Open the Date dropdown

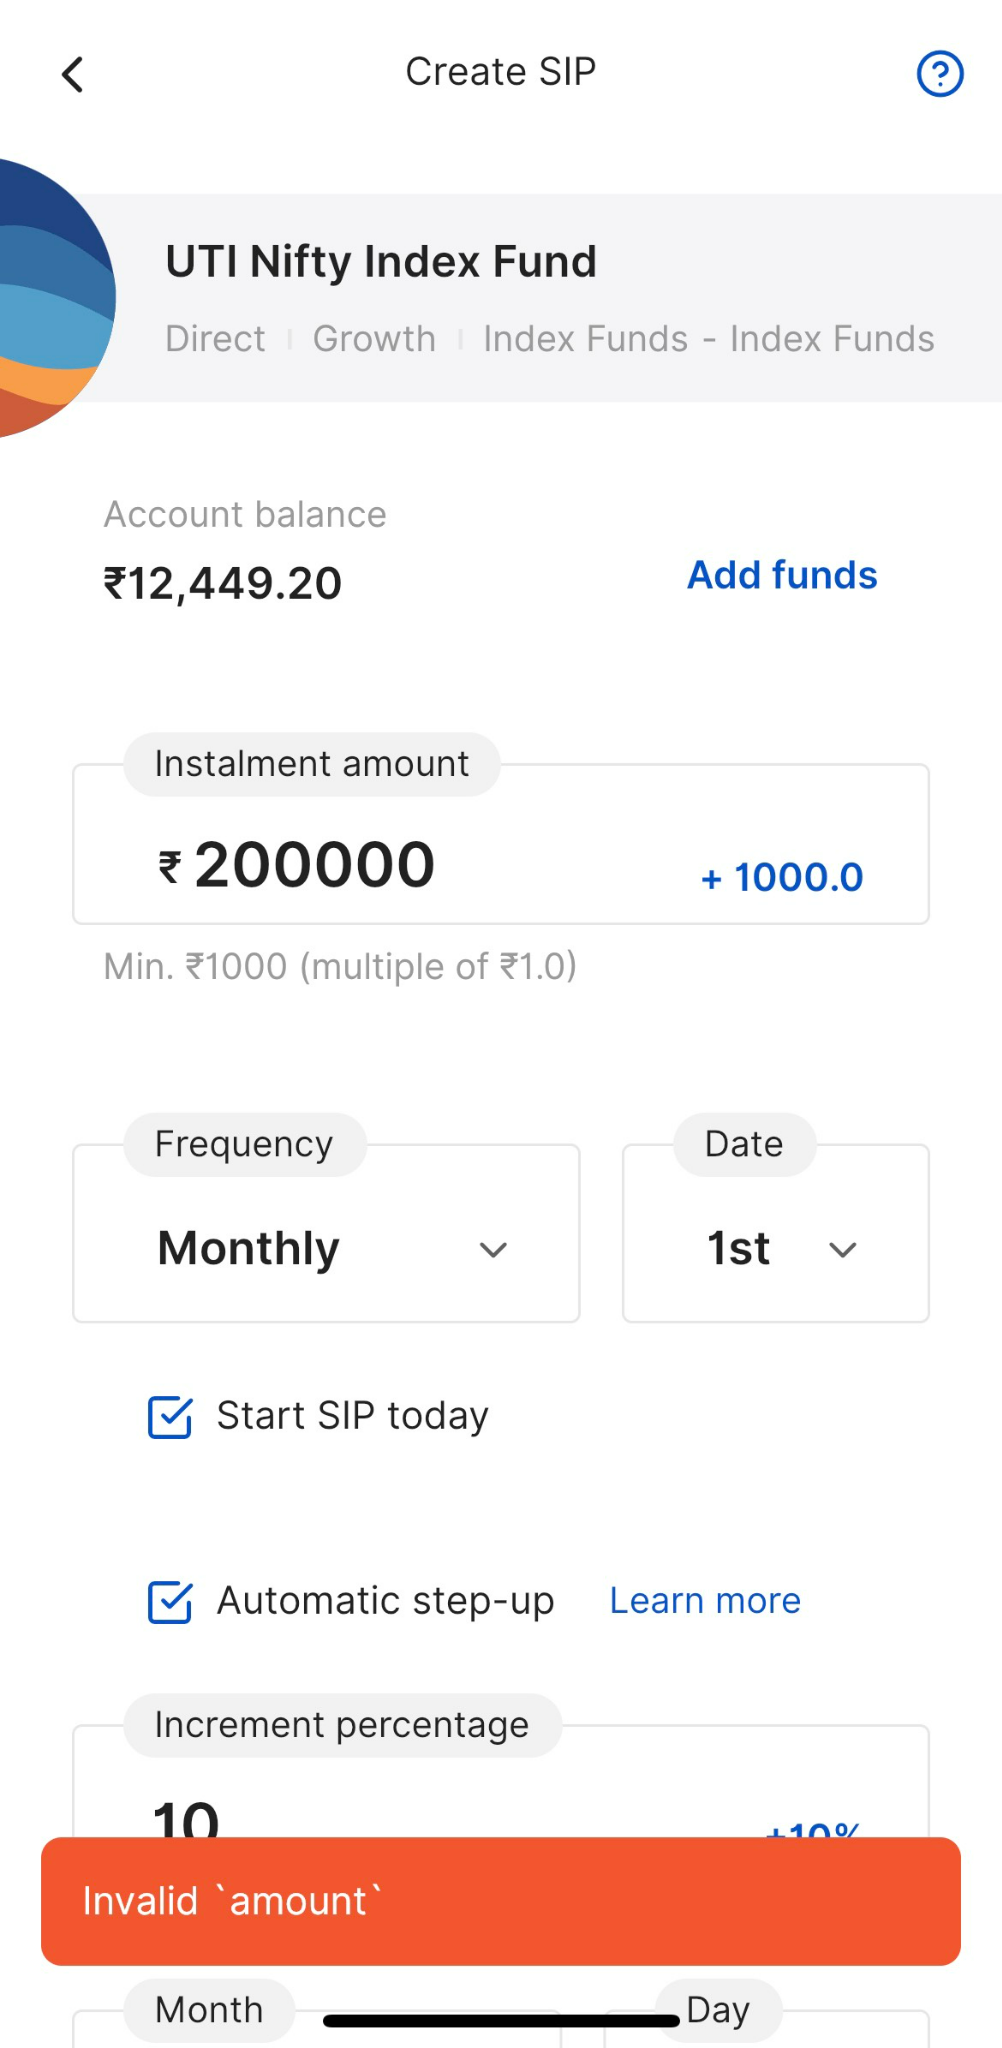tap(775, 1248)
